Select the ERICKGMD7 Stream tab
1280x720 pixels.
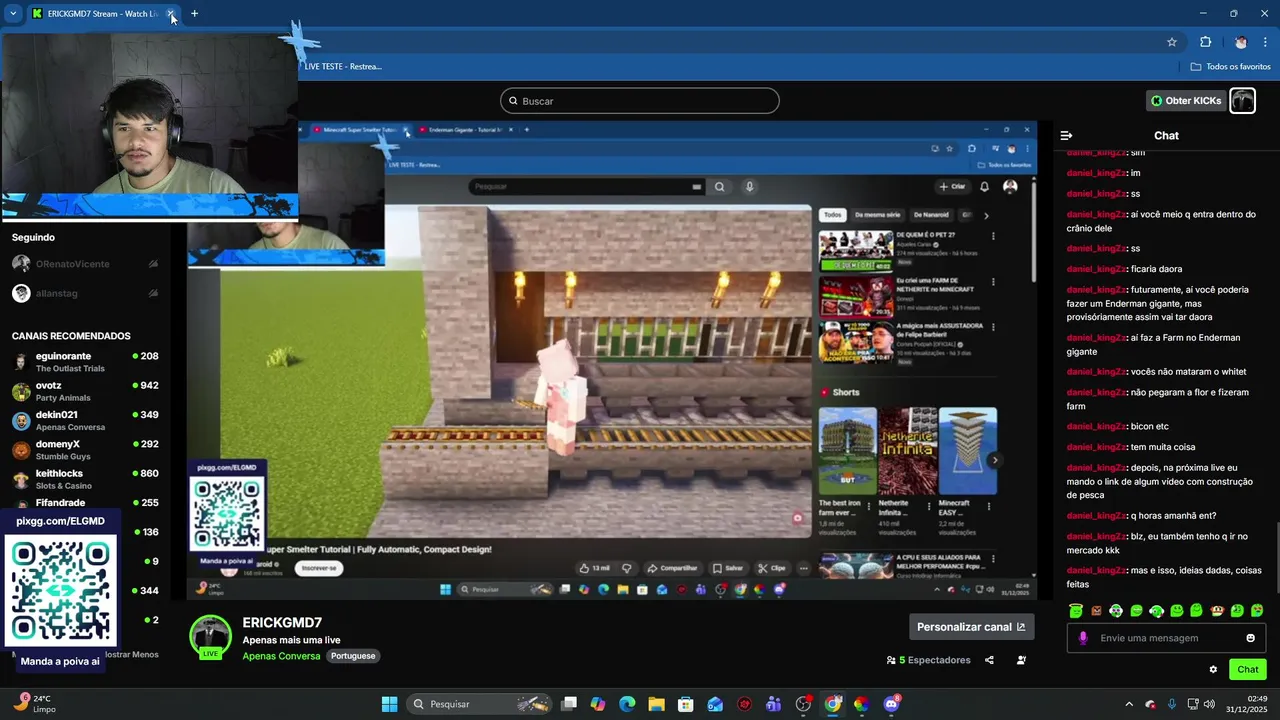[96, 14]
